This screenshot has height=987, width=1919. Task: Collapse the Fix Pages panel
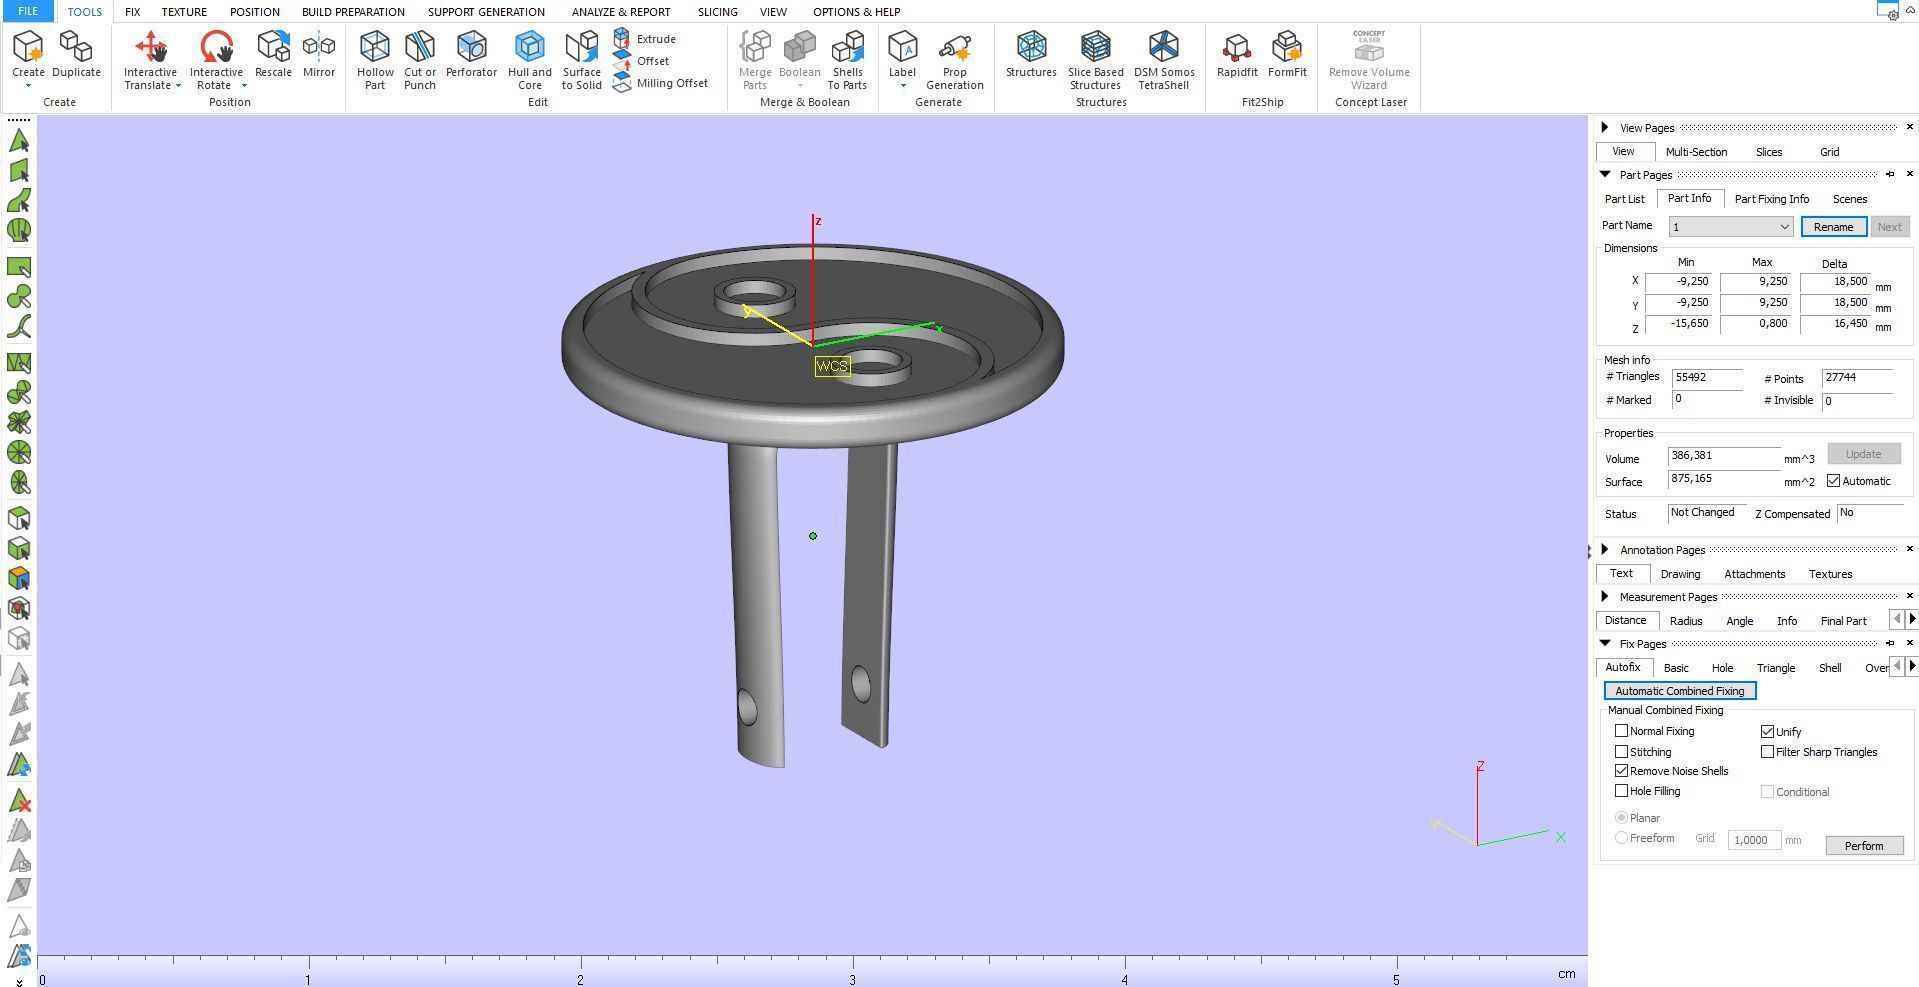1605,643
